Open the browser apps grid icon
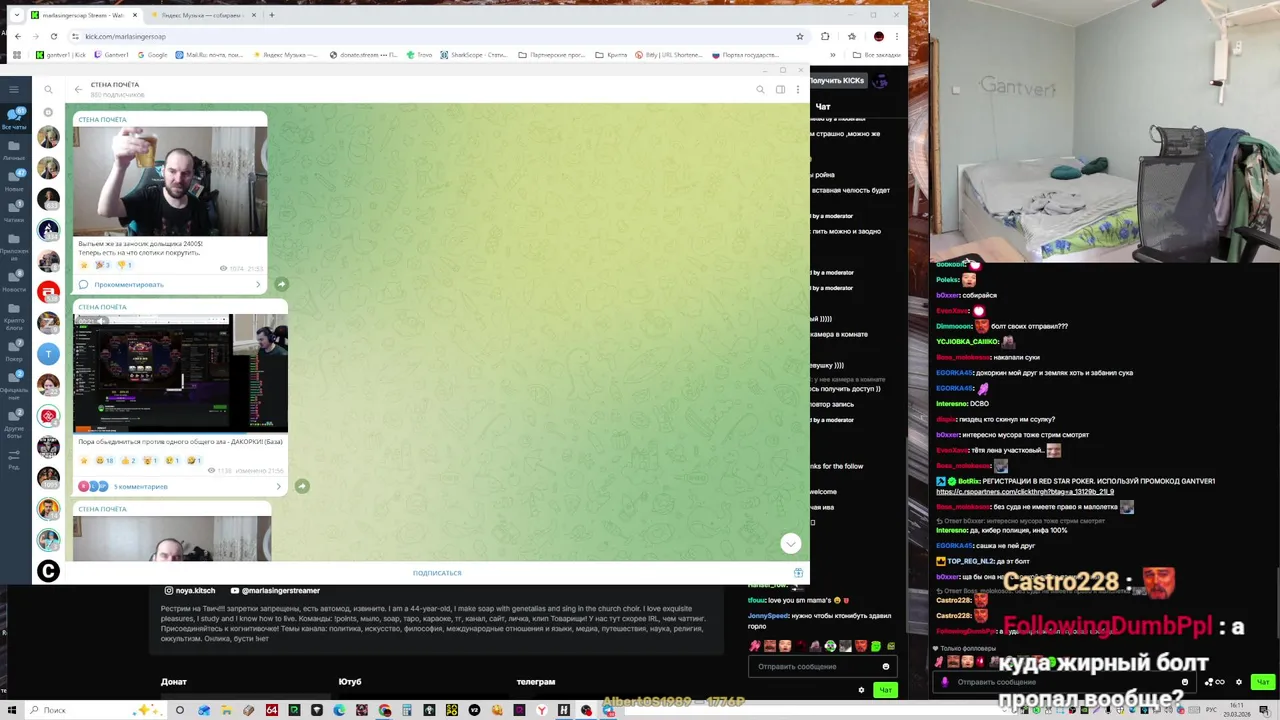Screen dimensions: 1280x720 click(x=17, y=55)
